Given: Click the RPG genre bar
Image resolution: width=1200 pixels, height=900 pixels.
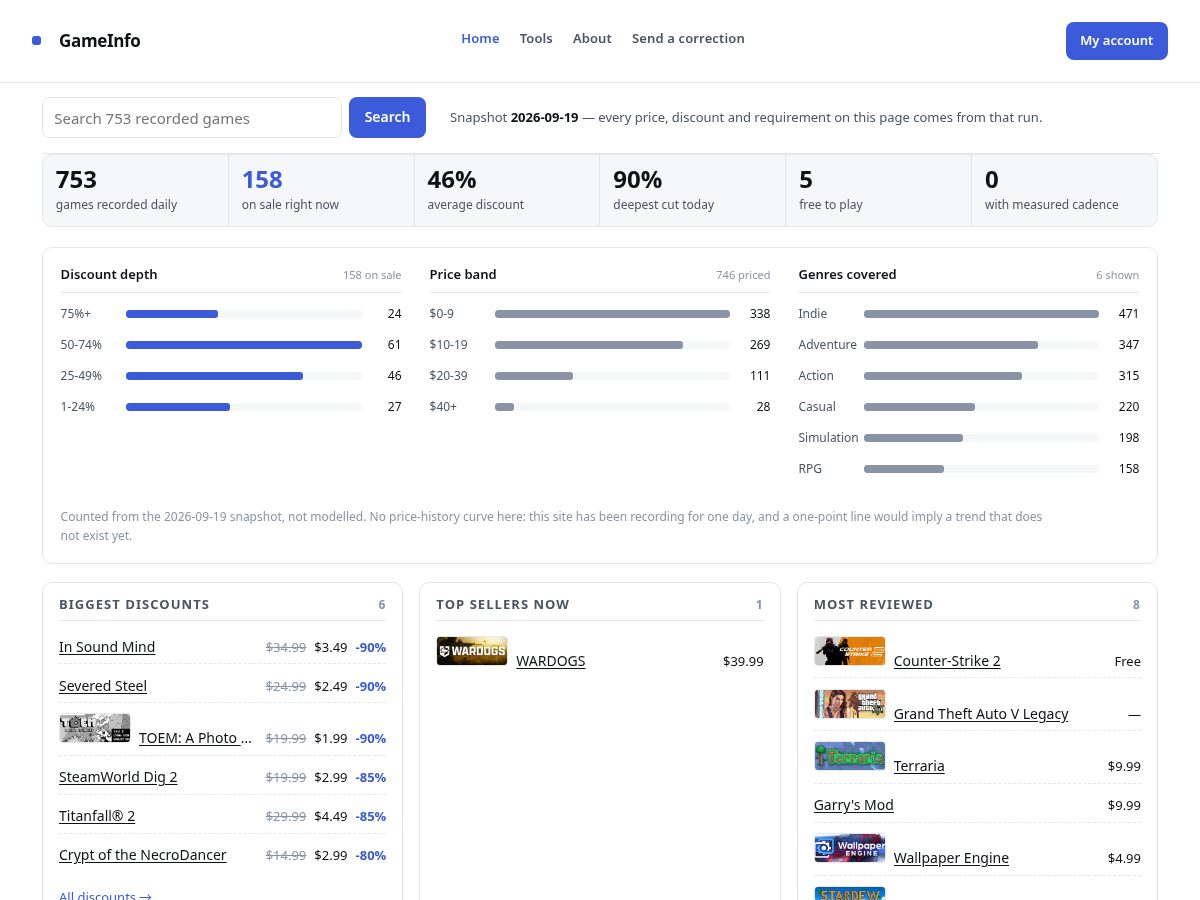Looking at the screenshot, I should (x=981, y=469).
